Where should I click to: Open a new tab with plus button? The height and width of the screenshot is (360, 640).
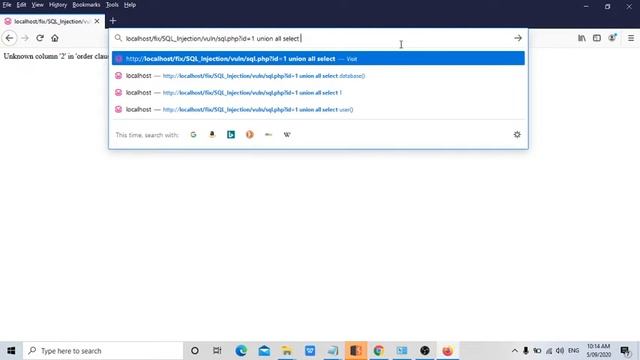(113, 21)
